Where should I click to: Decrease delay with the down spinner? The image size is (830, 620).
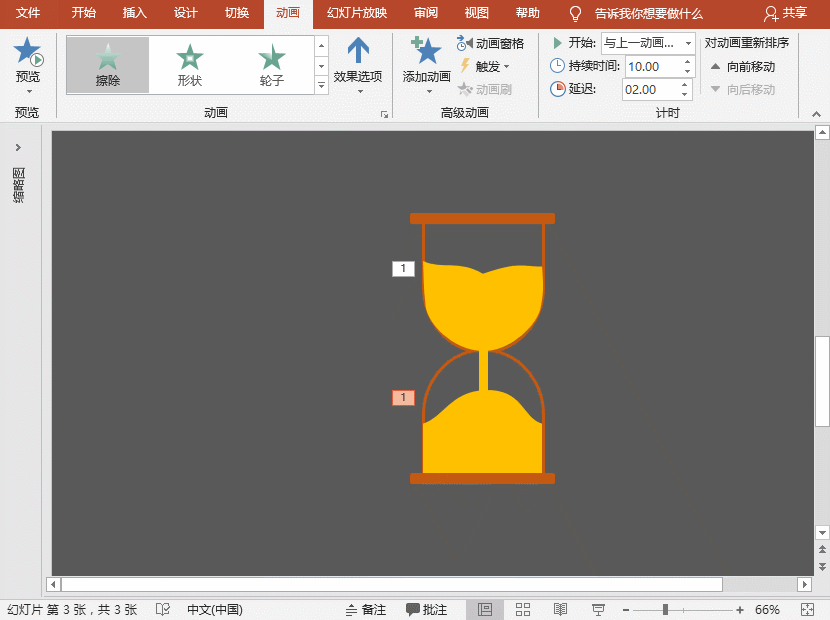[684, 95]
